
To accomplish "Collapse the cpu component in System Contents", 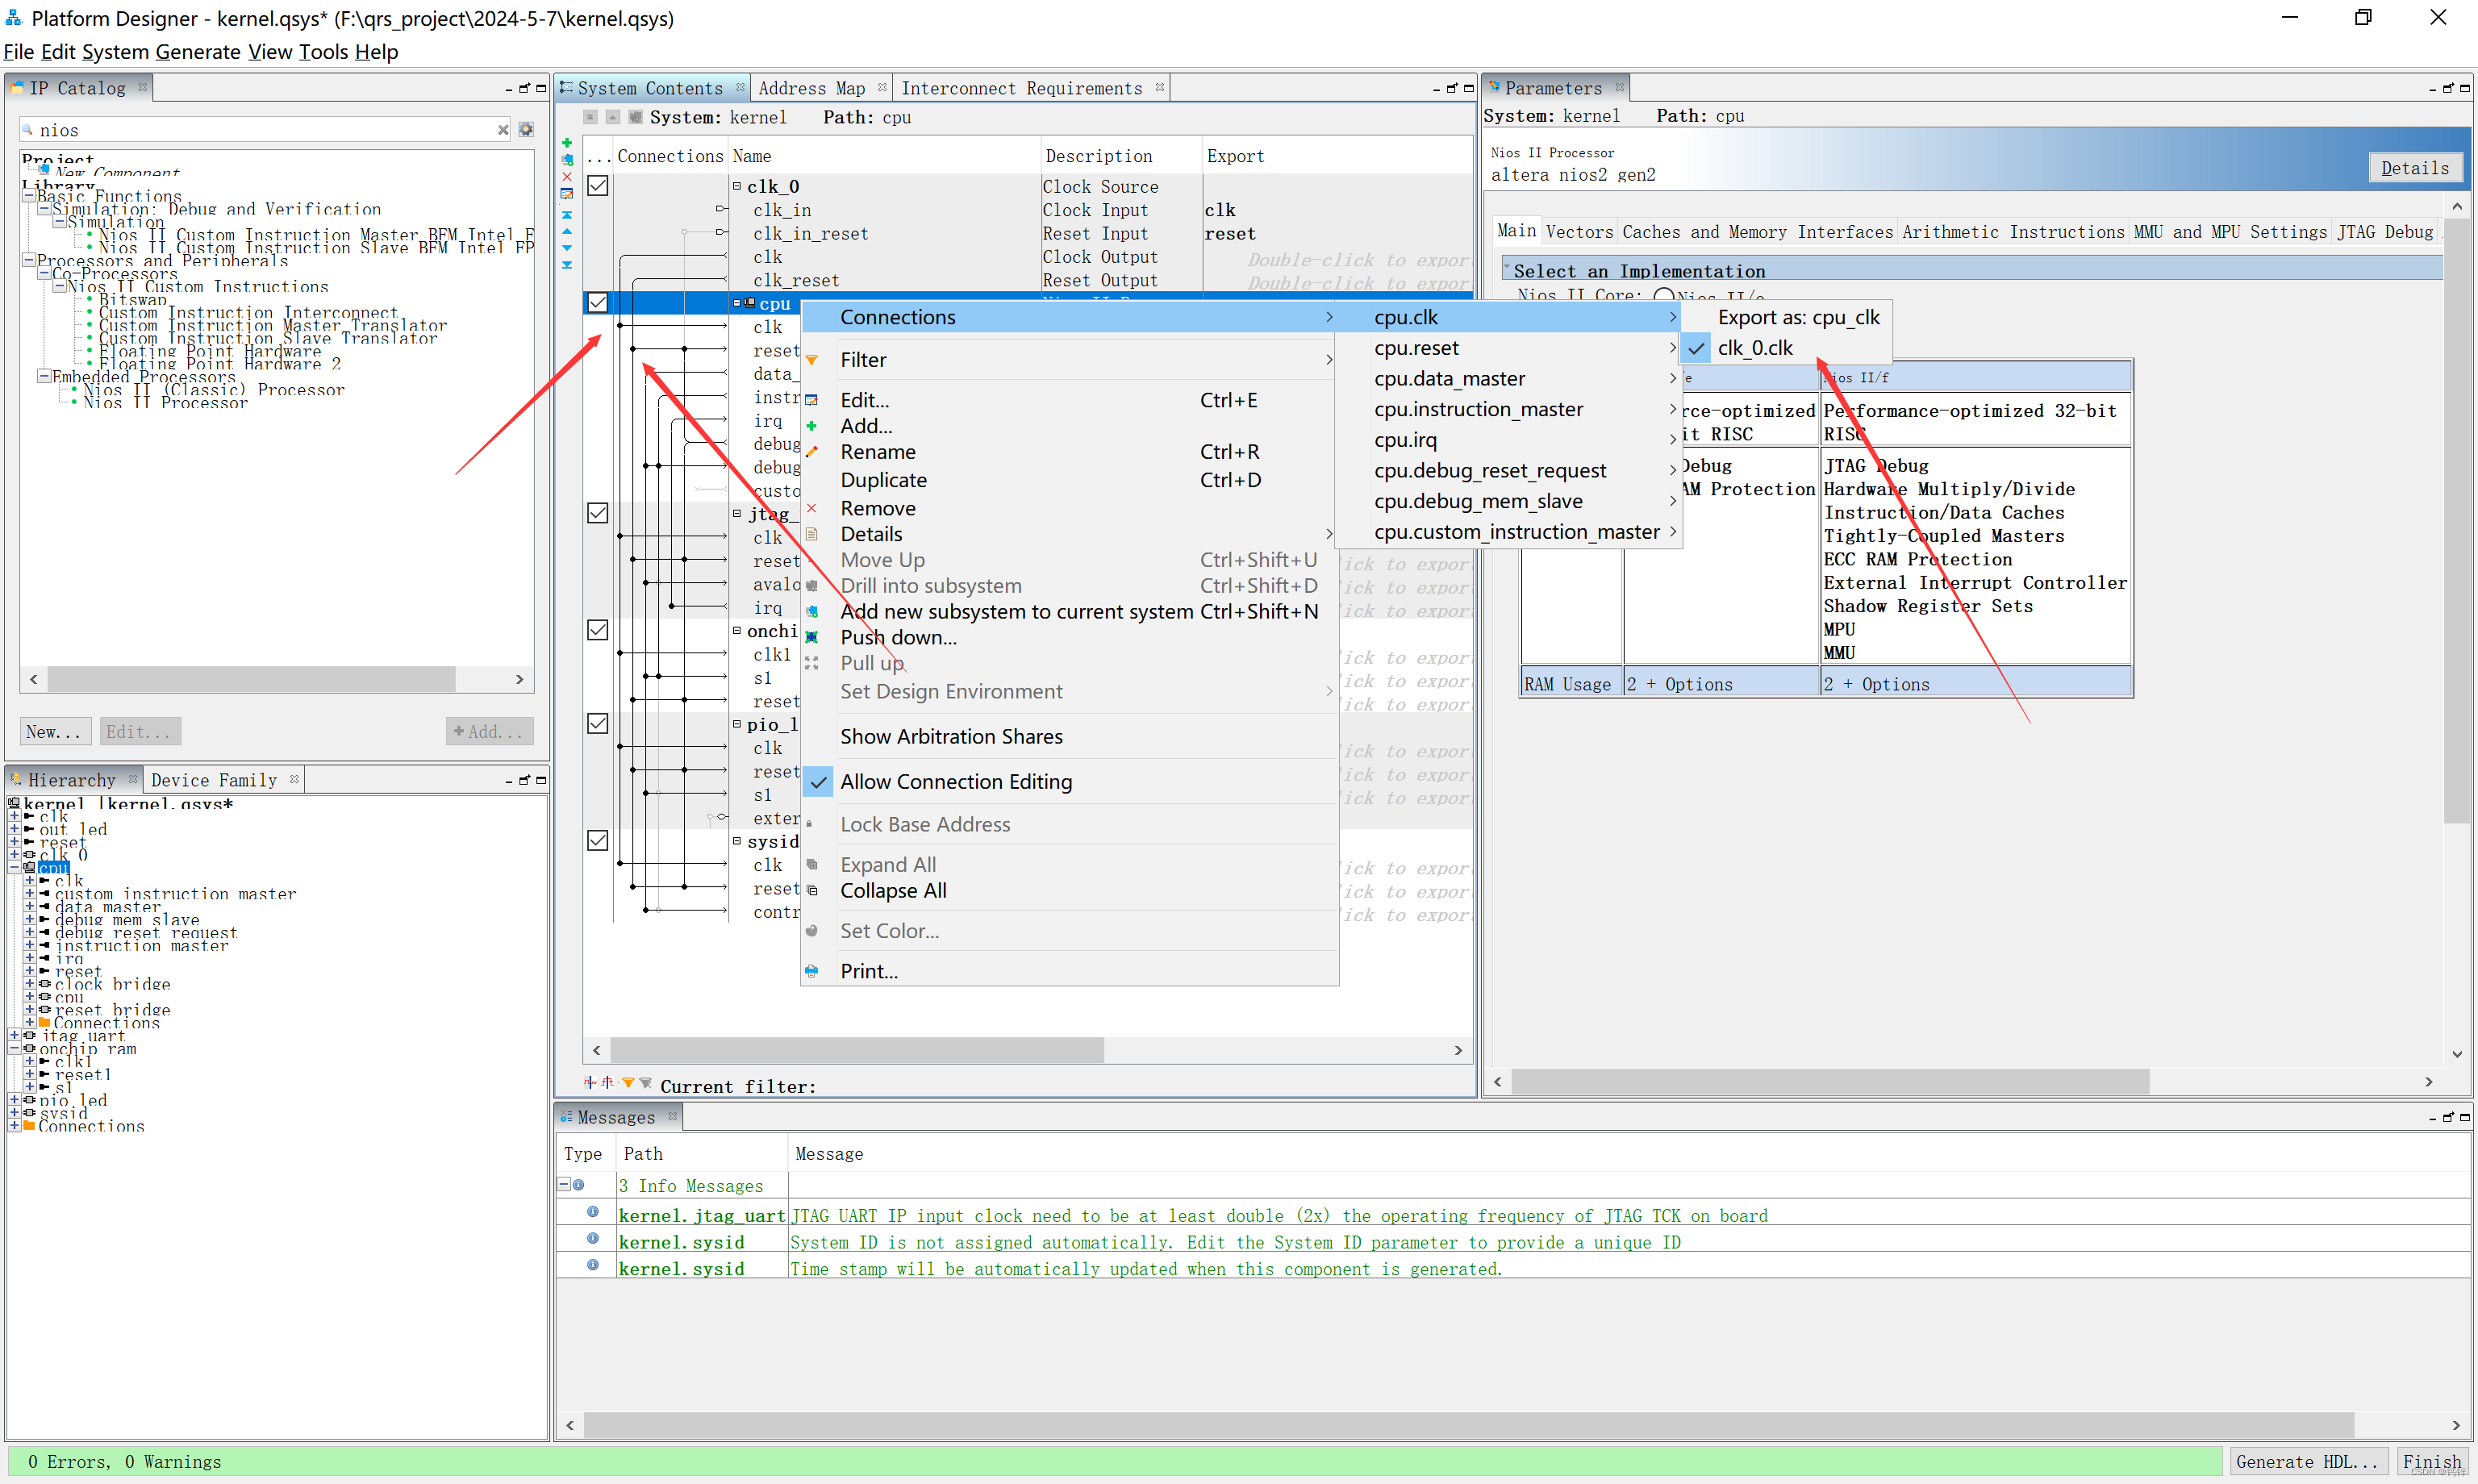I will coord(737,302).
